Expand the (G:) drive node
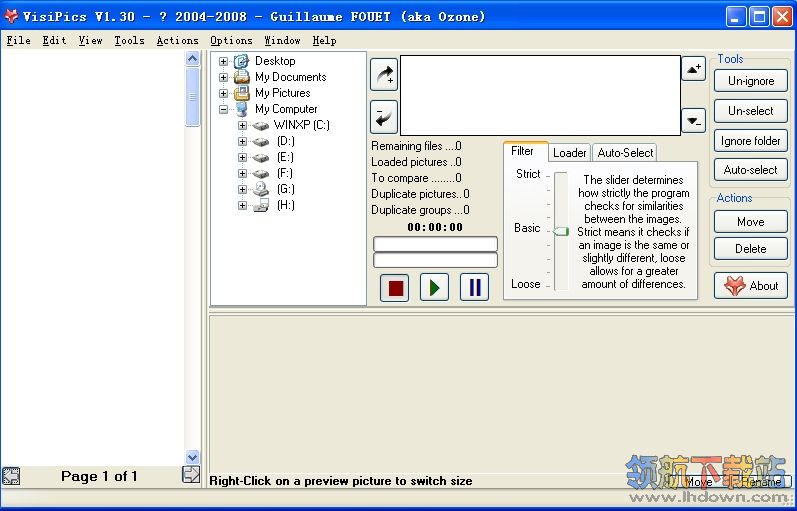Image resolution: width=797 pixels, height=511 pixels. [242, 189]
